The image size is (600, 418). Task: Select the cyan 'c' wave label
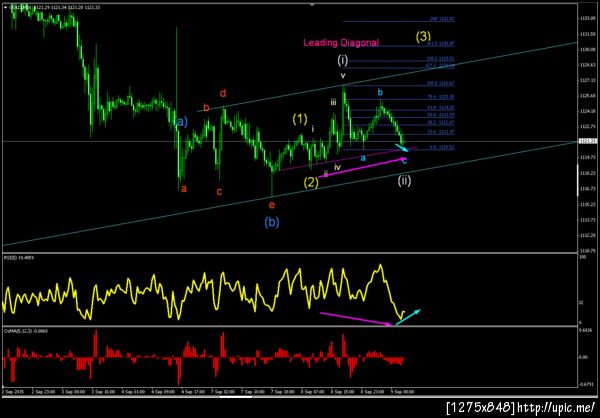click(x=404, y=161)
